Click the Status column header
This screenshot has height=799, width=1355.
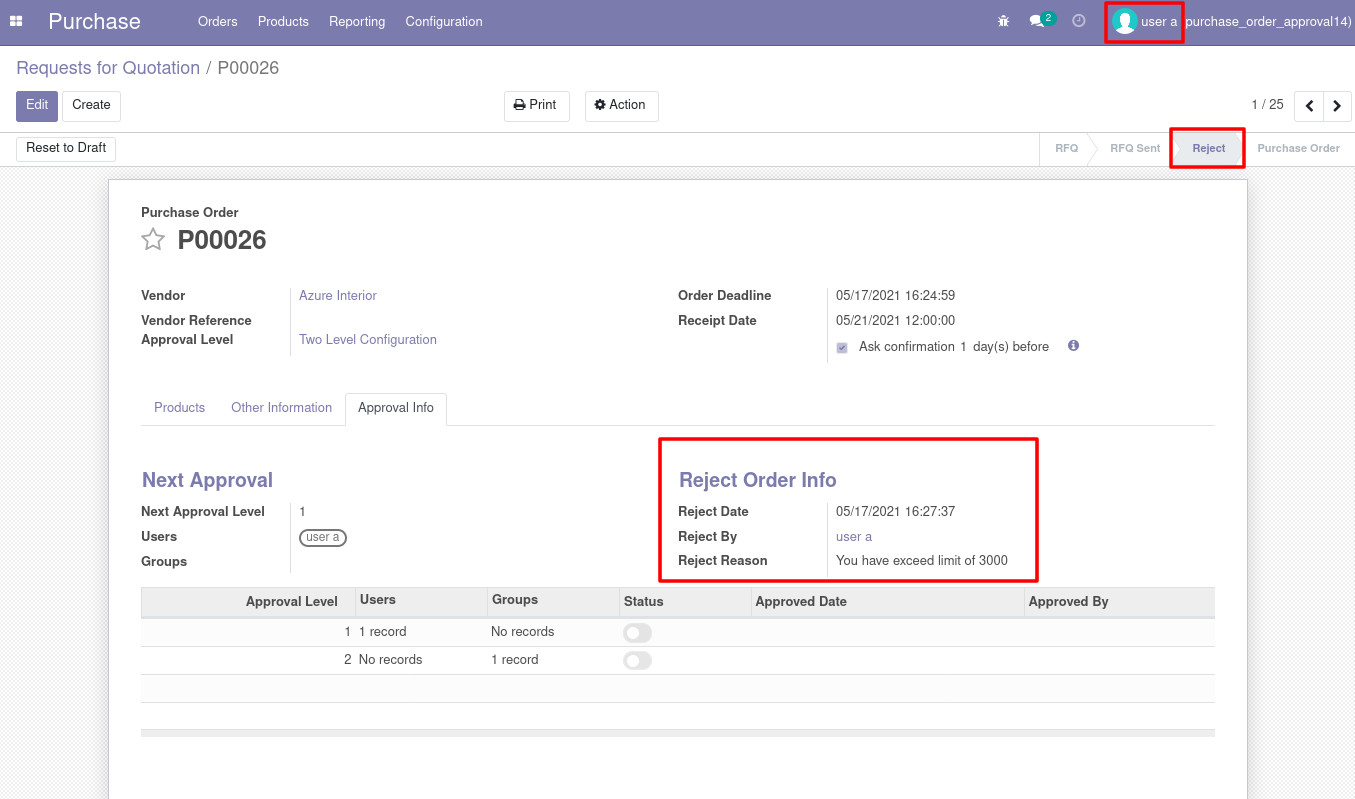[685, 602]
